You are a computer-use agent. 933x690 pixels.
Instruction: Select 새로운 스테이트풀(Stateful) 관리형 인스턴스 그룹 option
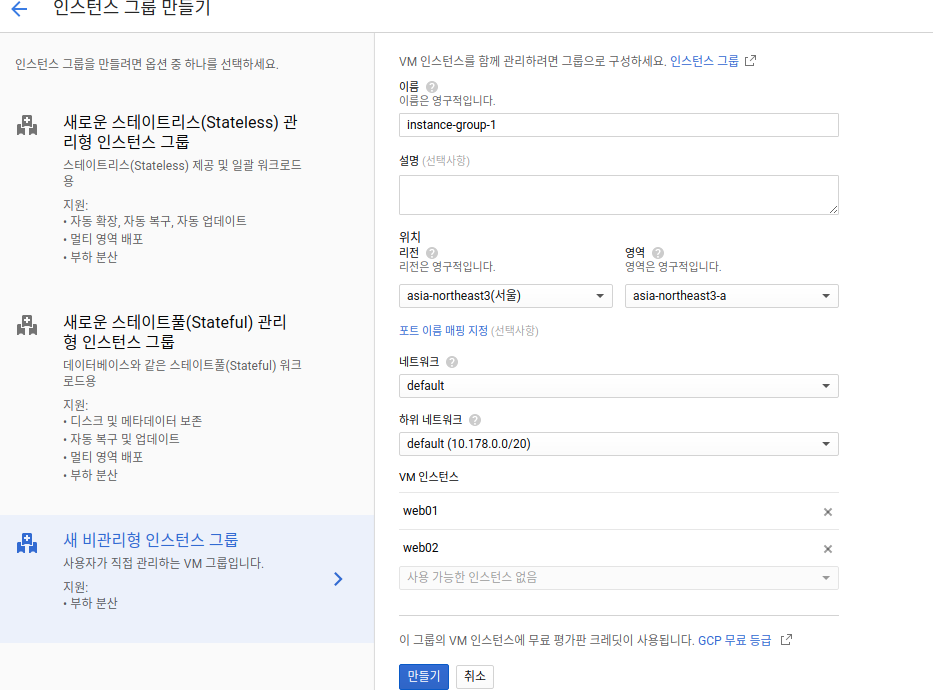pyautogui.click(x=176, y=332)
